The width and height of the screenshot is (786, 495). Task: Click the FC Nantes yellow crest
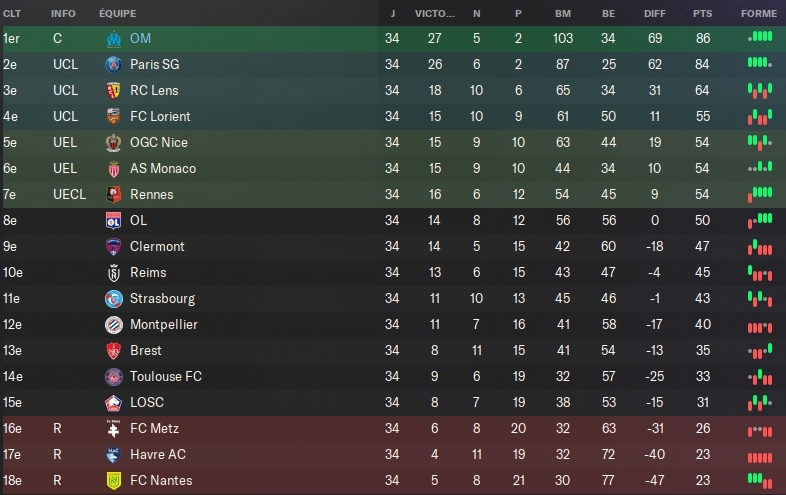(113, 480)
